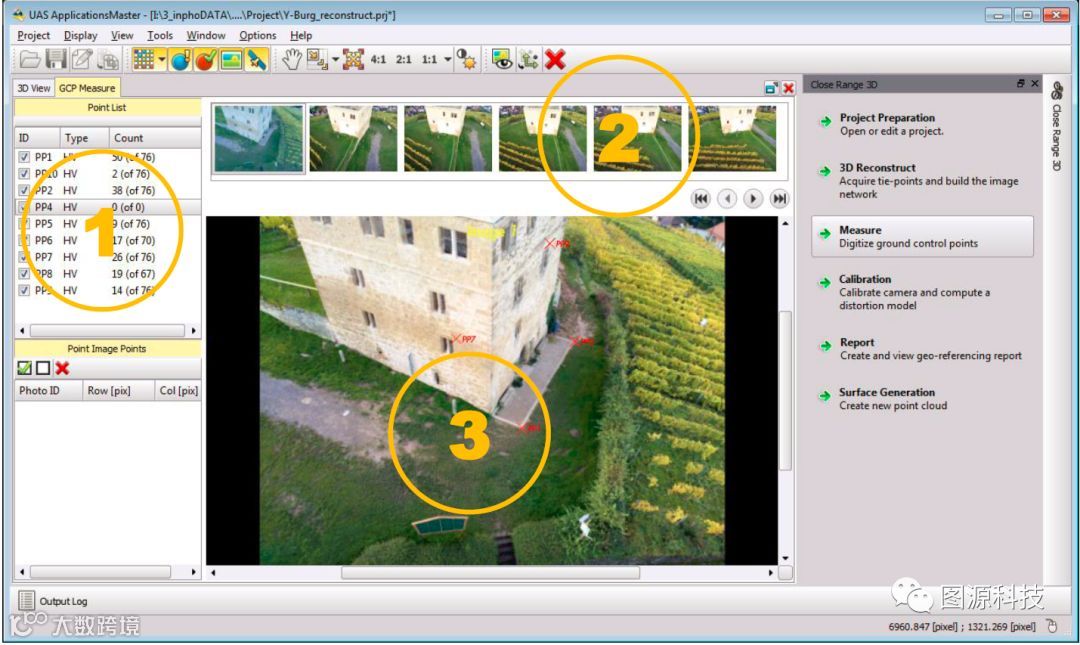The image size is (1080, 645).
Task: Select the blue ball with exclamation mark tool
Action: [180, 60]
